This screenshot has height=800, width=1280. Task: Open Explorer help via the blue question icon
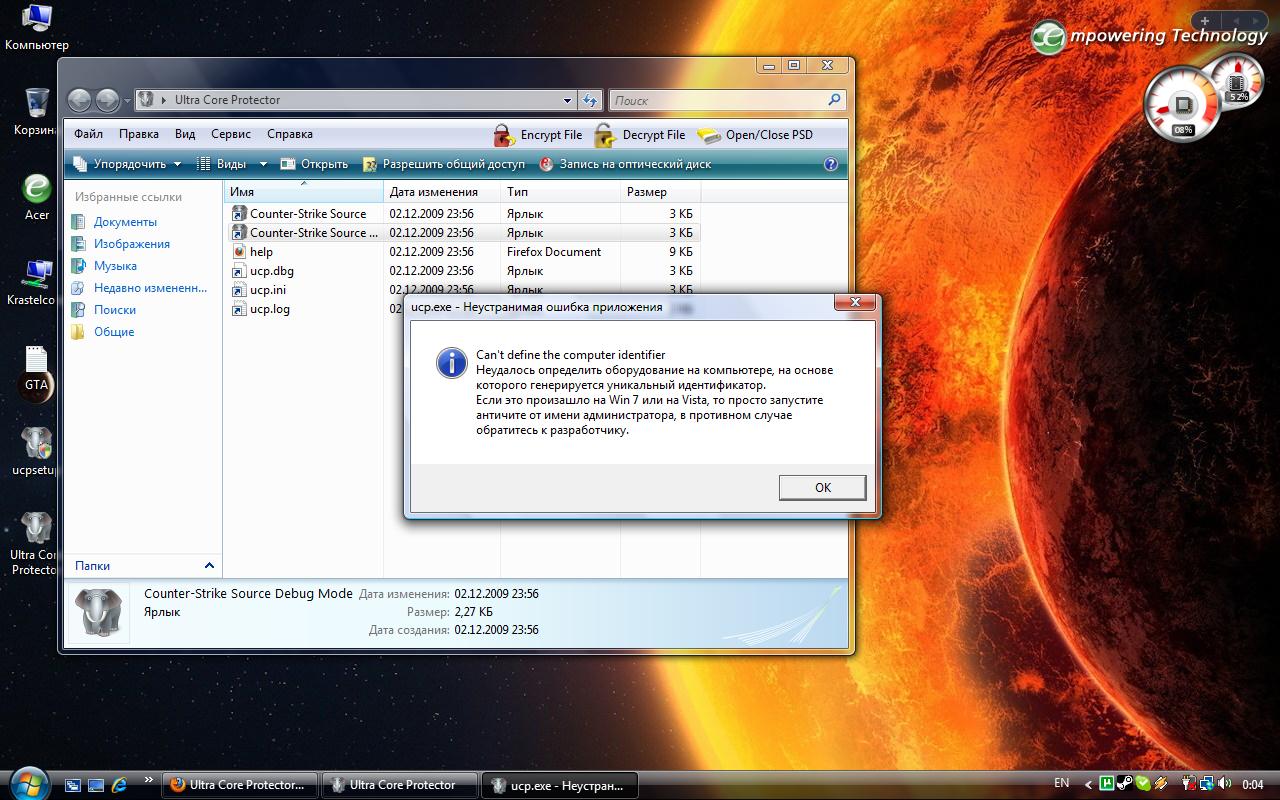coord(830,164)
